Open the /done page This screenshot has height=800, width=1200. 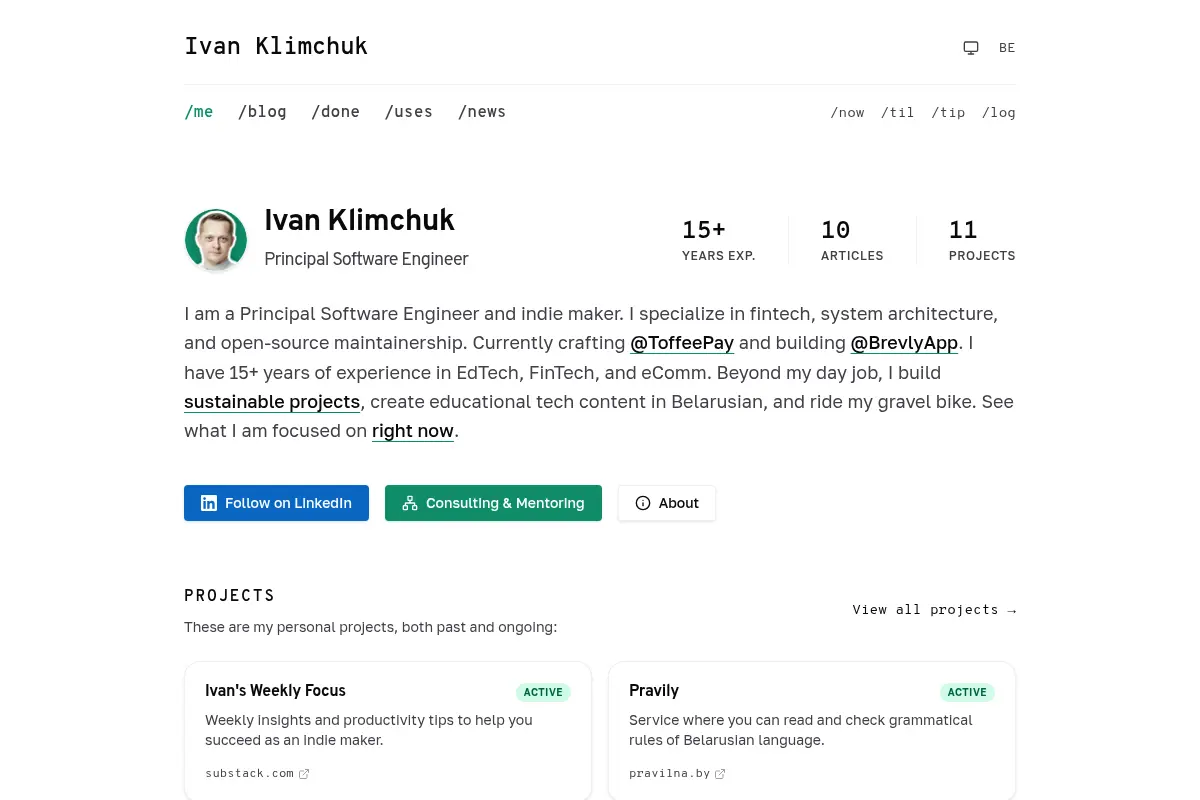click(335, 112)
